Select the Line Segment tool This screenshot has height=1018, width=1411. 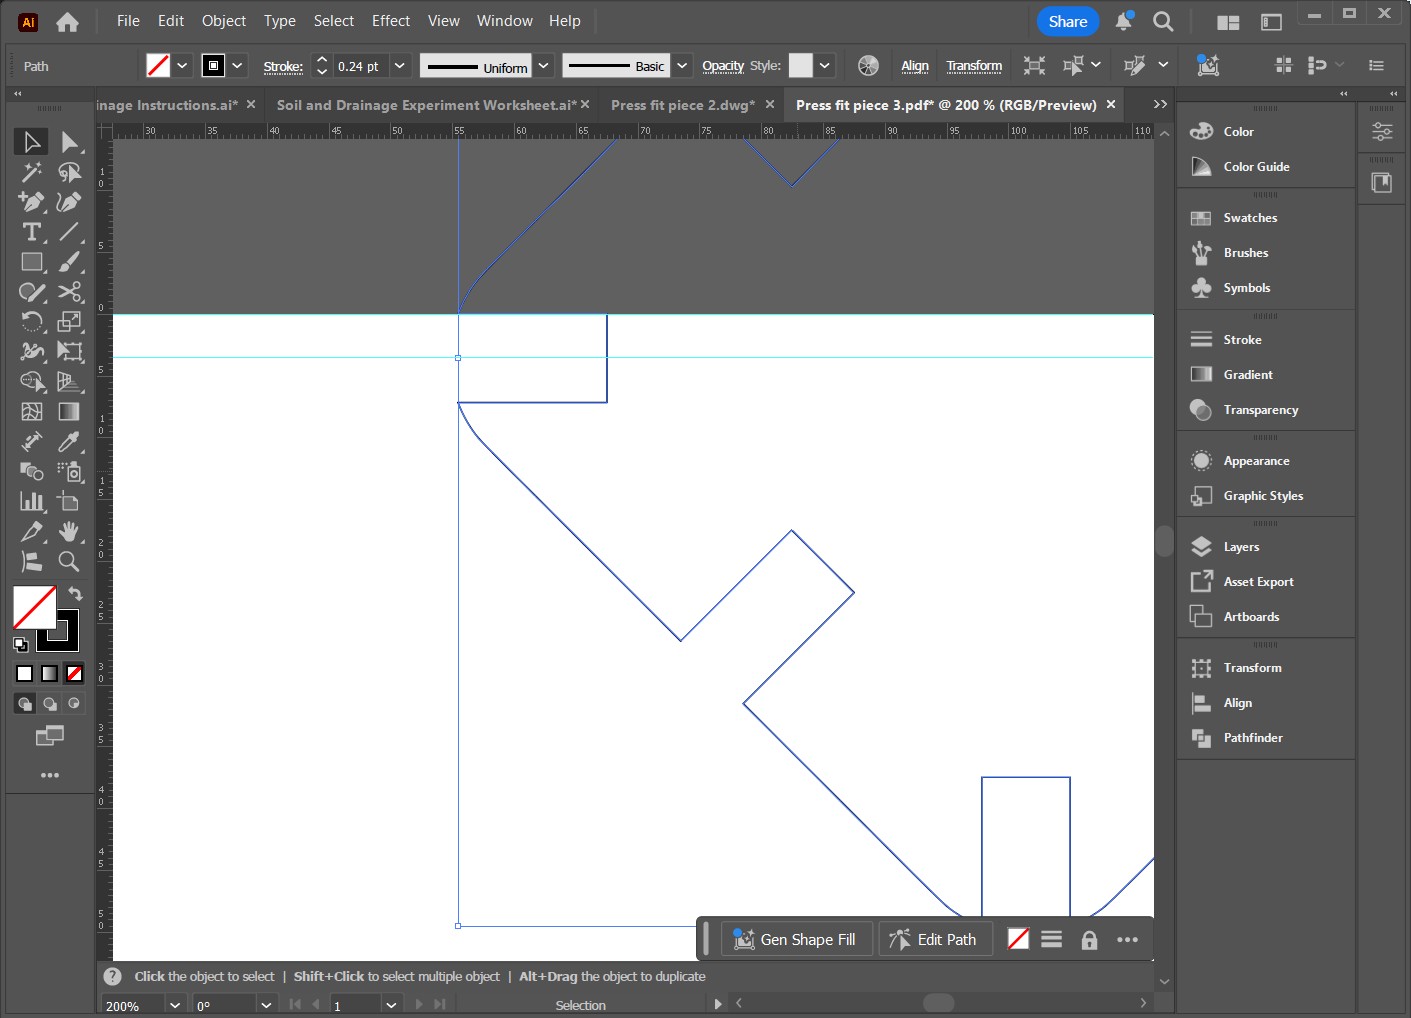coord(69,232)
